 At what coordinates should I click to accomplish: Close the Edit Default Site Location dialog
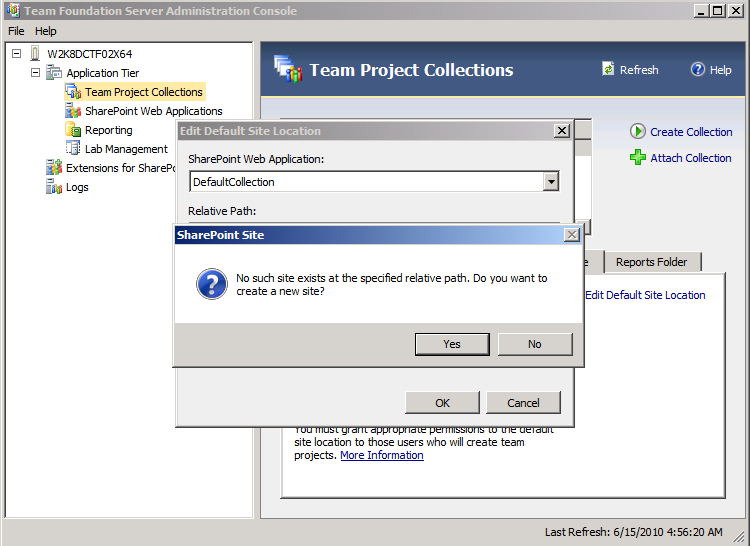click(562, 131)
